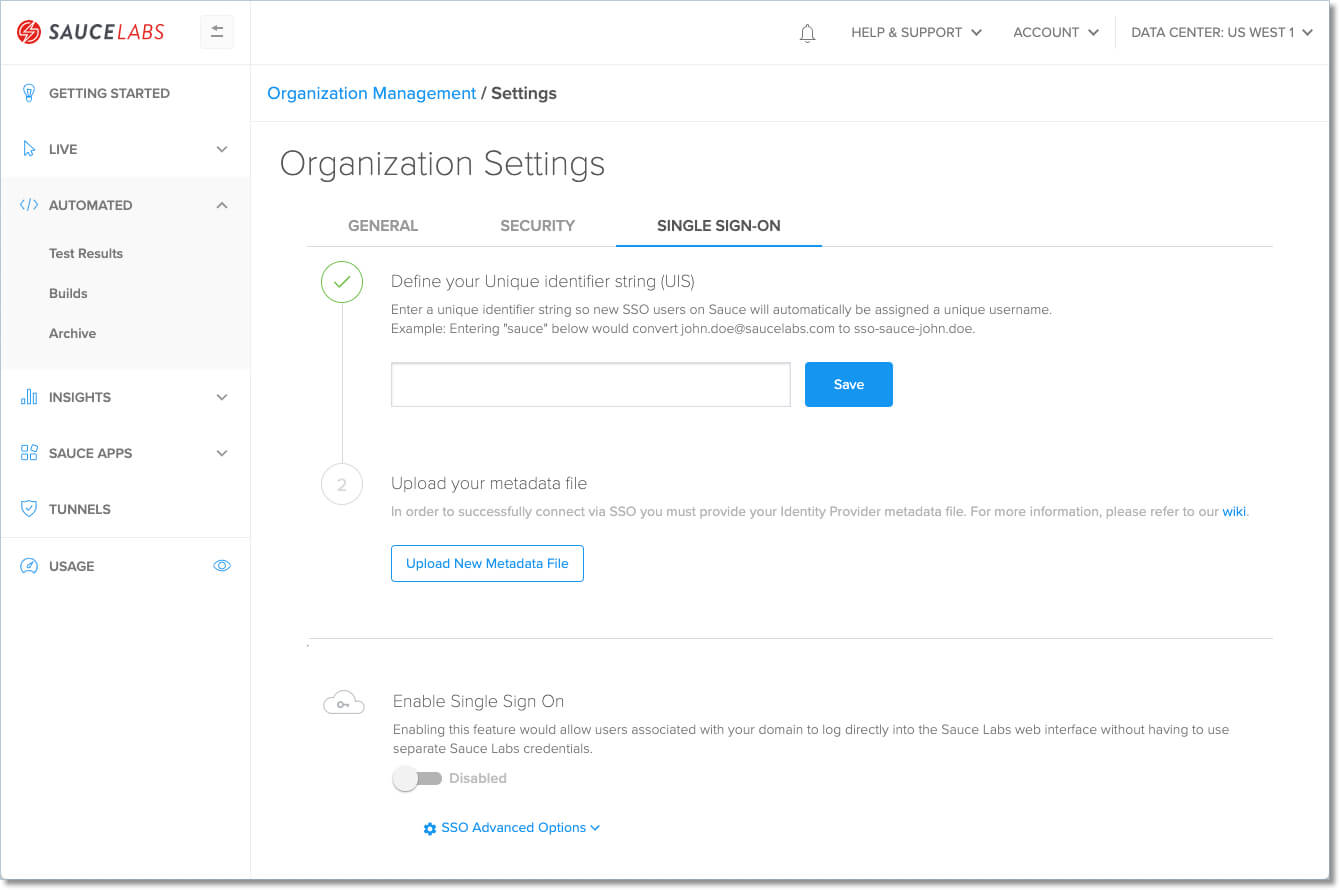The height and width of the screenshot is (890, 1340).
Task: Focus the unique identifier string input field
Action: (x=591, y=384)
